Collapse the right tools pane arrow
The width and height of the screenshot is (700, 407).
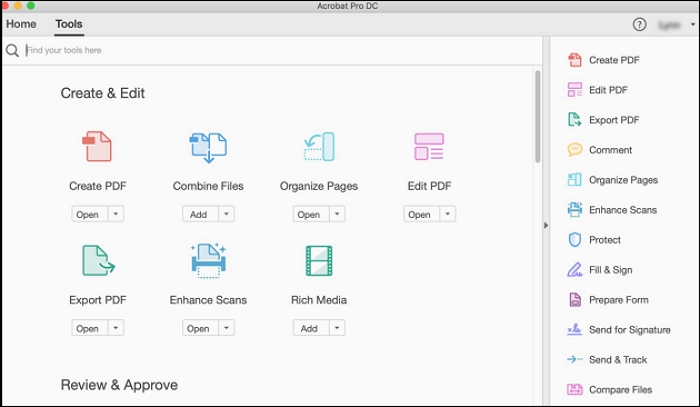tap(546, 225)
